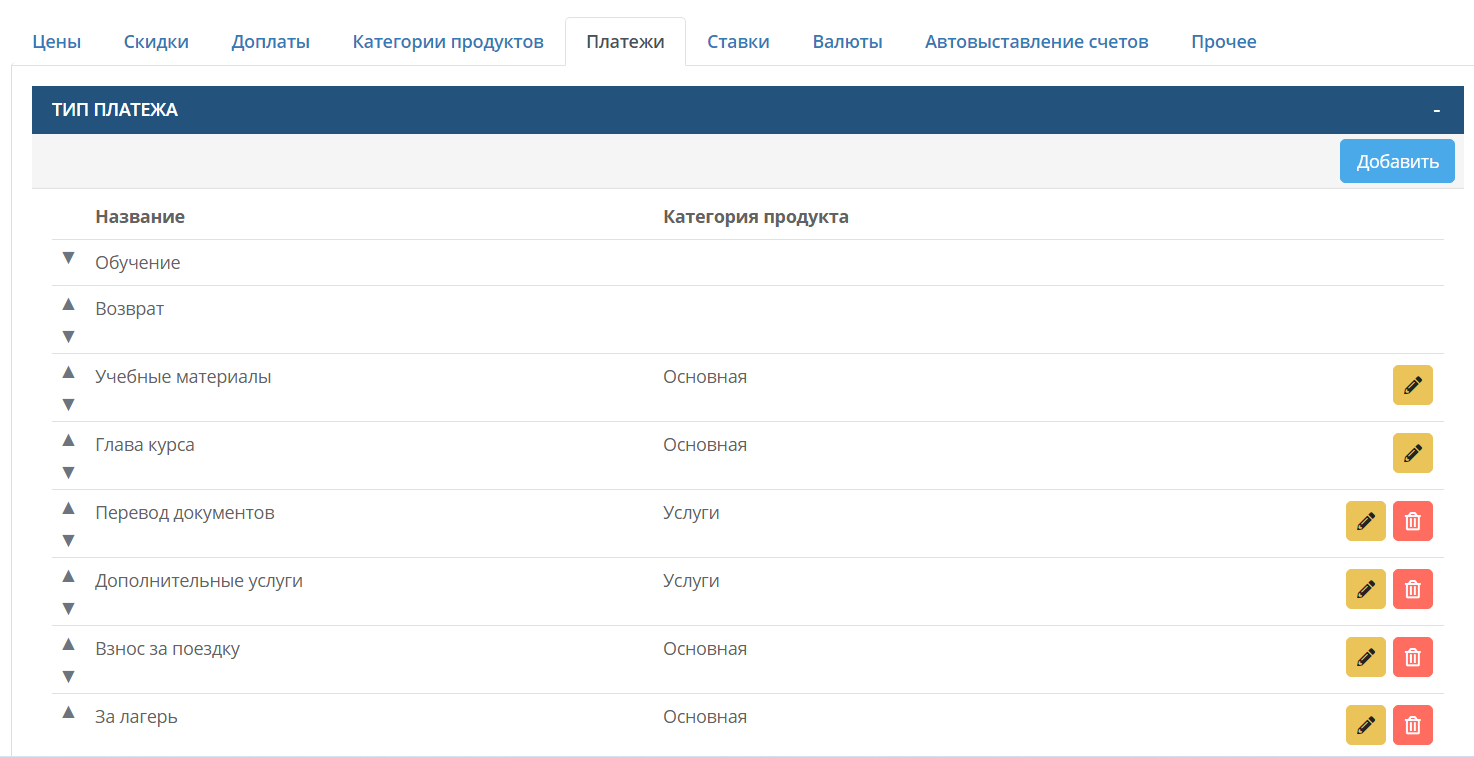Click Услуги category of Перевод документов
The image size is (1474, 757).
coord(691,513)
